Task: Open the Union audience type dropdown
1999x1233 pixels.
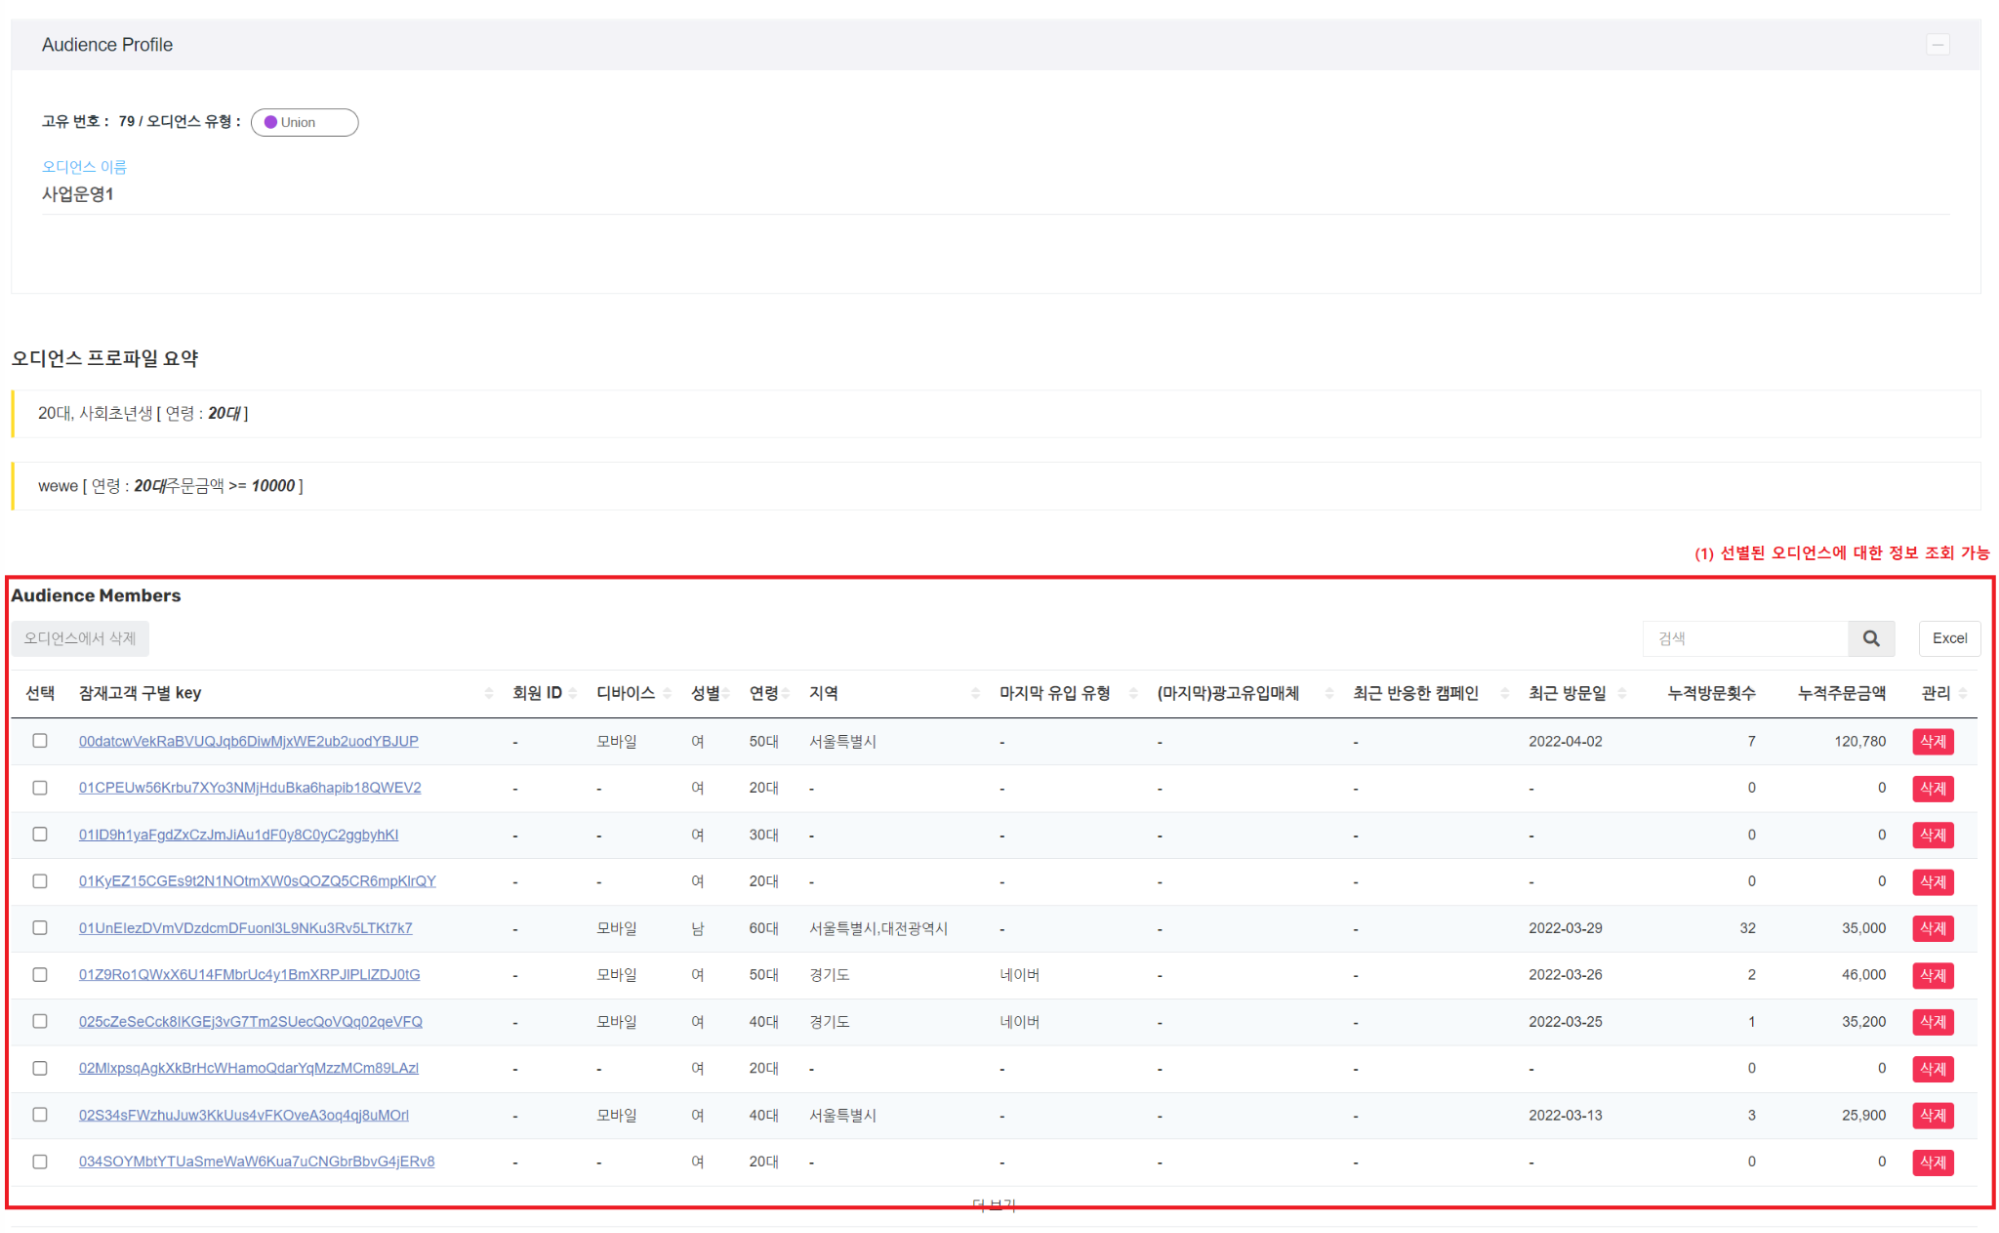Action: click(x=304, y=122)
